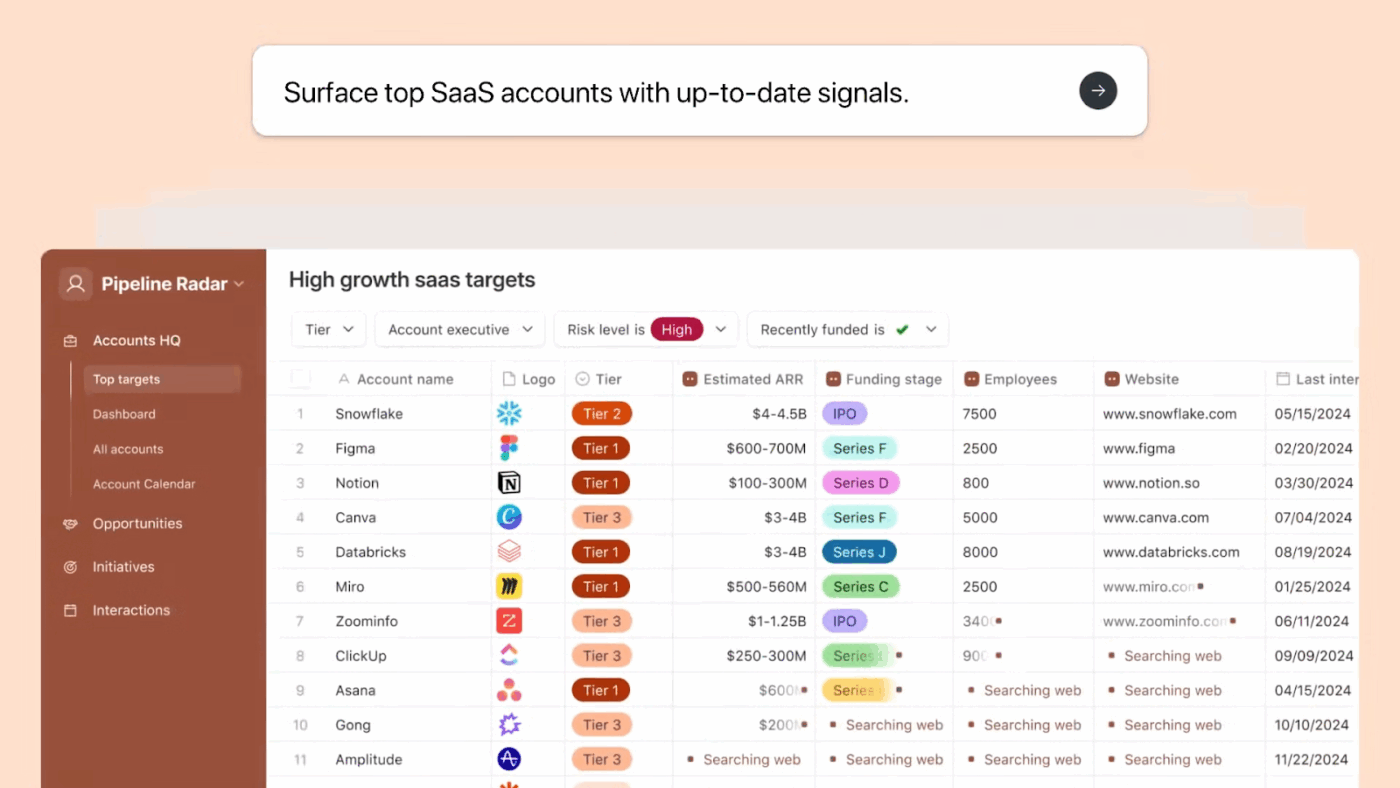Open the Account Calendar
Screen dimensions: 1400x788
pos(145,483)
